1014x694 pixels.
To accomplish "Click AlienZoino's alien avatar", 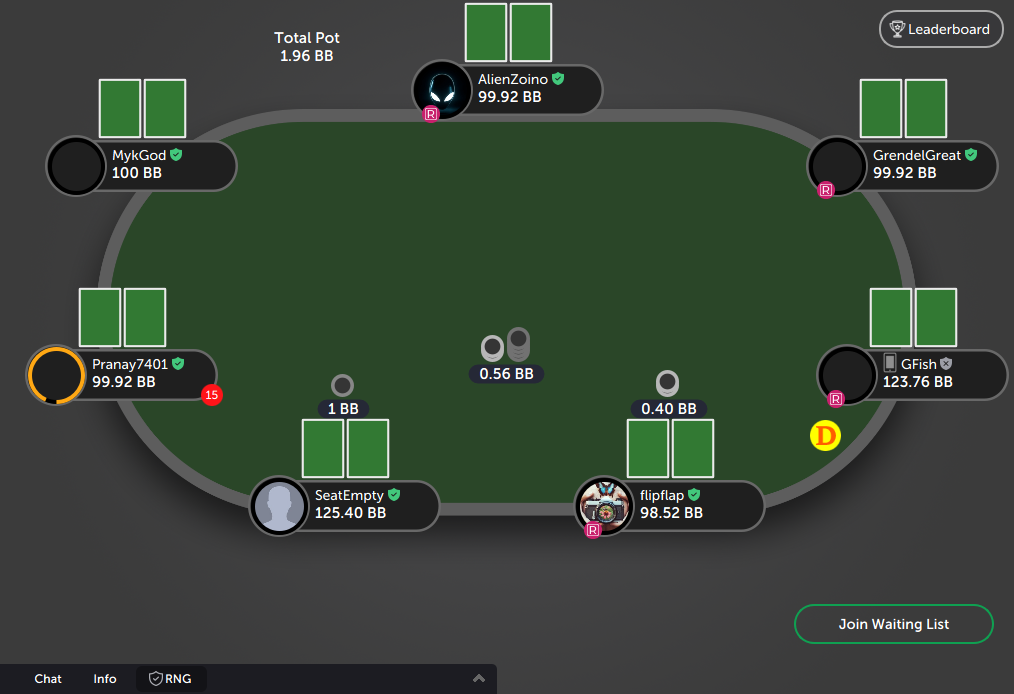I will pos(442,91).
